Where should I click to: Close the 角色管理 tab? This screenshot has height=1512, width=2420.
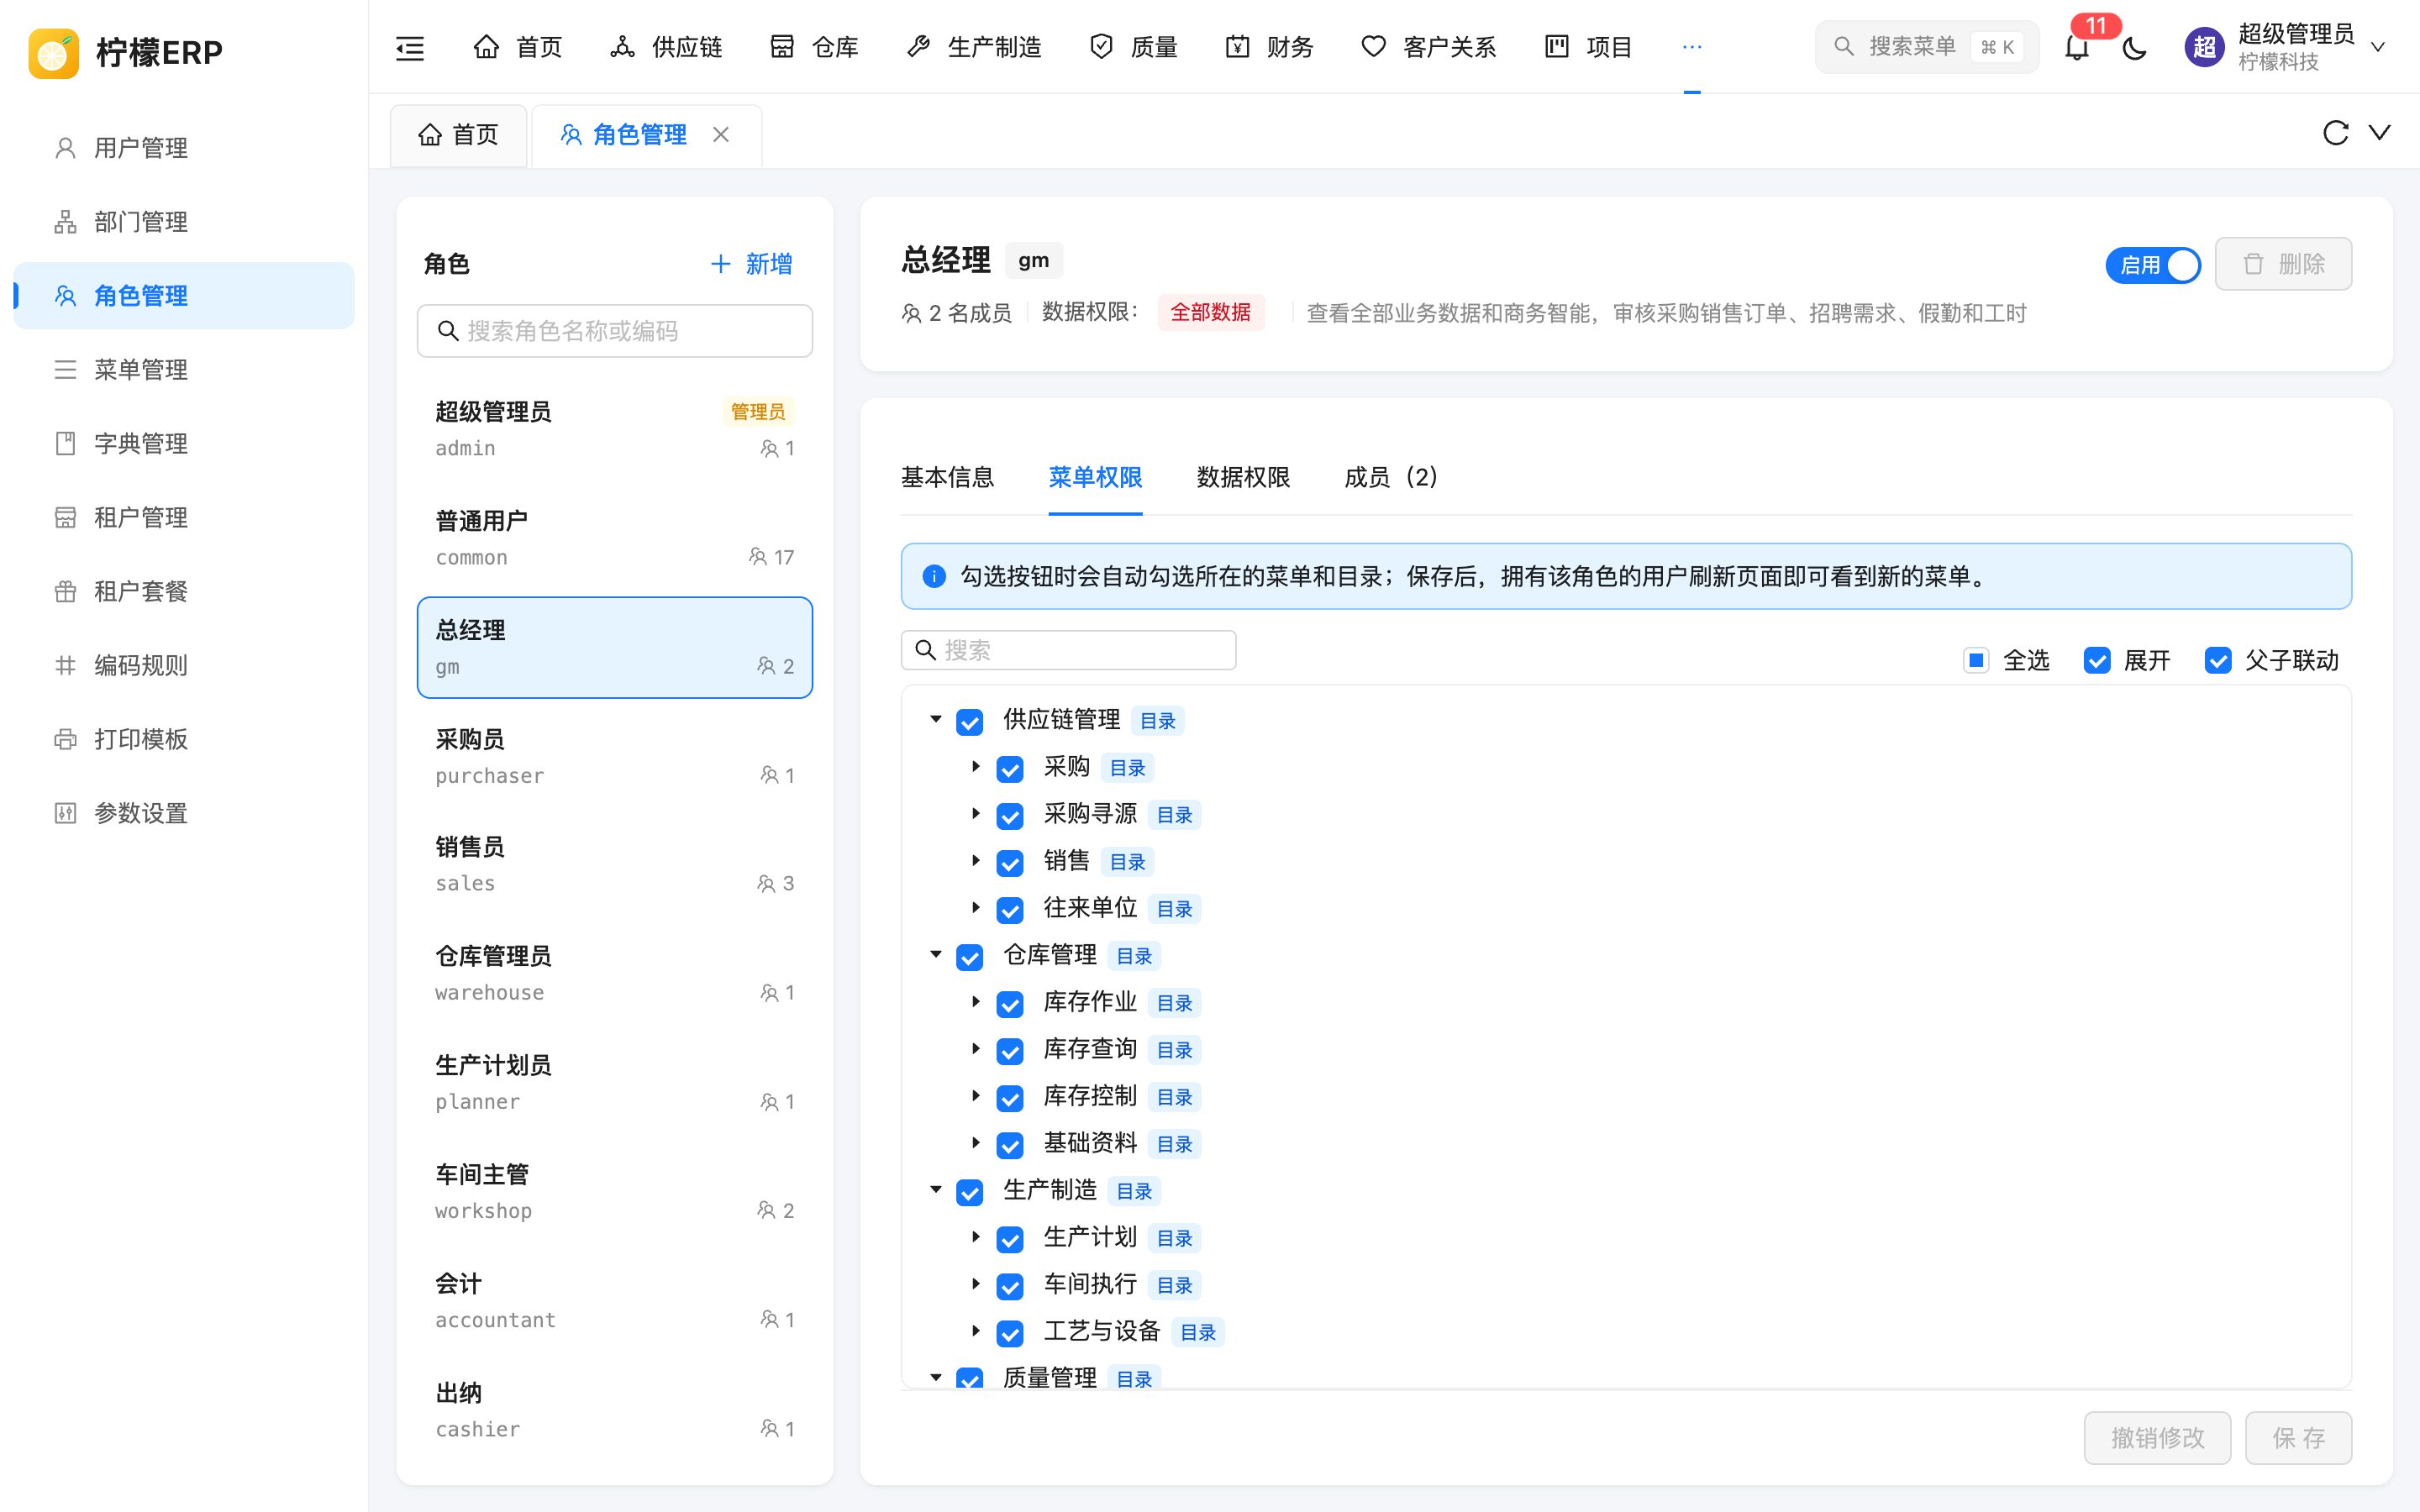721,134
